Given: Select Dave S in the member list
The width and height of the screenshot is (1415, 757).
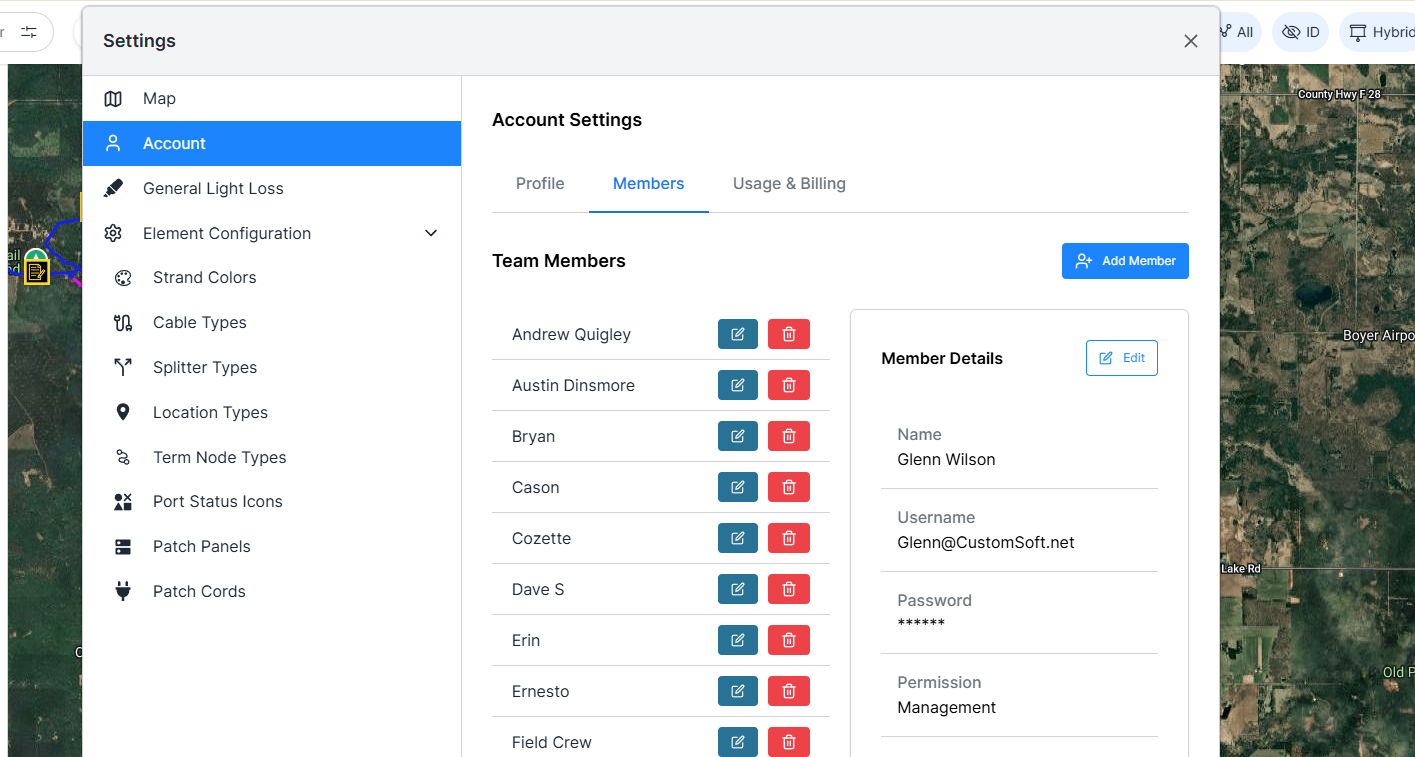Looking at the screenshot, I should coord(538,589).
